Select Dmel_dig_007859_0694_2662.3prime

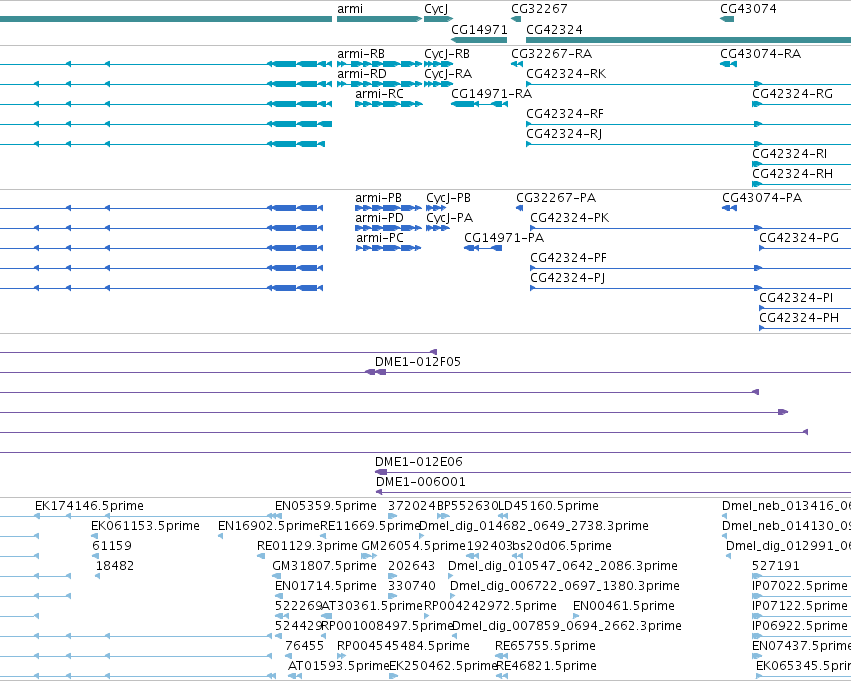[x=567, y=626]
